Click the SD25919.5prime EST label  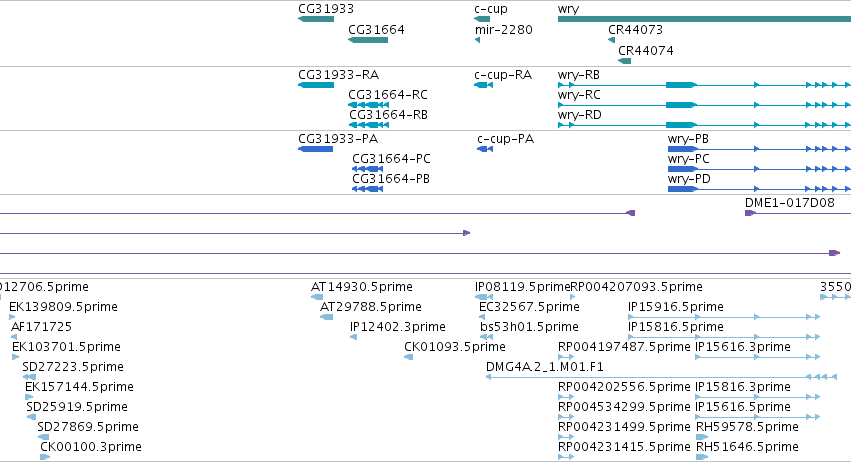(77, 407)
